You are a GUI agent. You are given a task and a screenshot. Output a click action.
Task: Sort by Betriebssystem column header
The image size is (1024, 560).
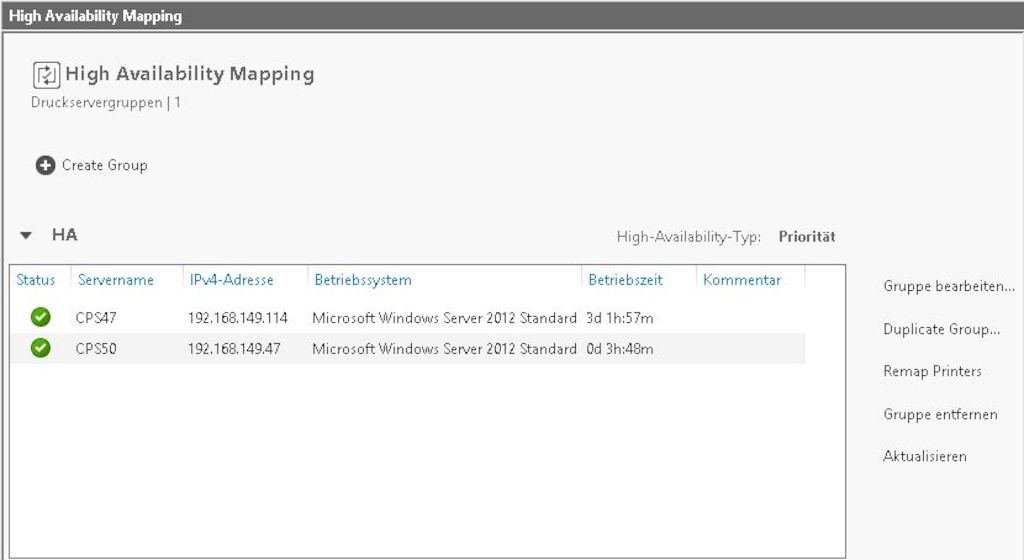(x=363, y=280)
